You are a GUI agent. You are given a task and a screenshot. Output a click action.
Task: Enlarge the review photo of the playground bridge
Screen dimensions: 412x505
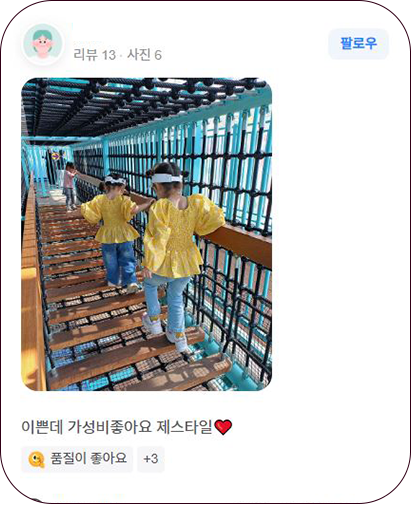tap(146, 234)
